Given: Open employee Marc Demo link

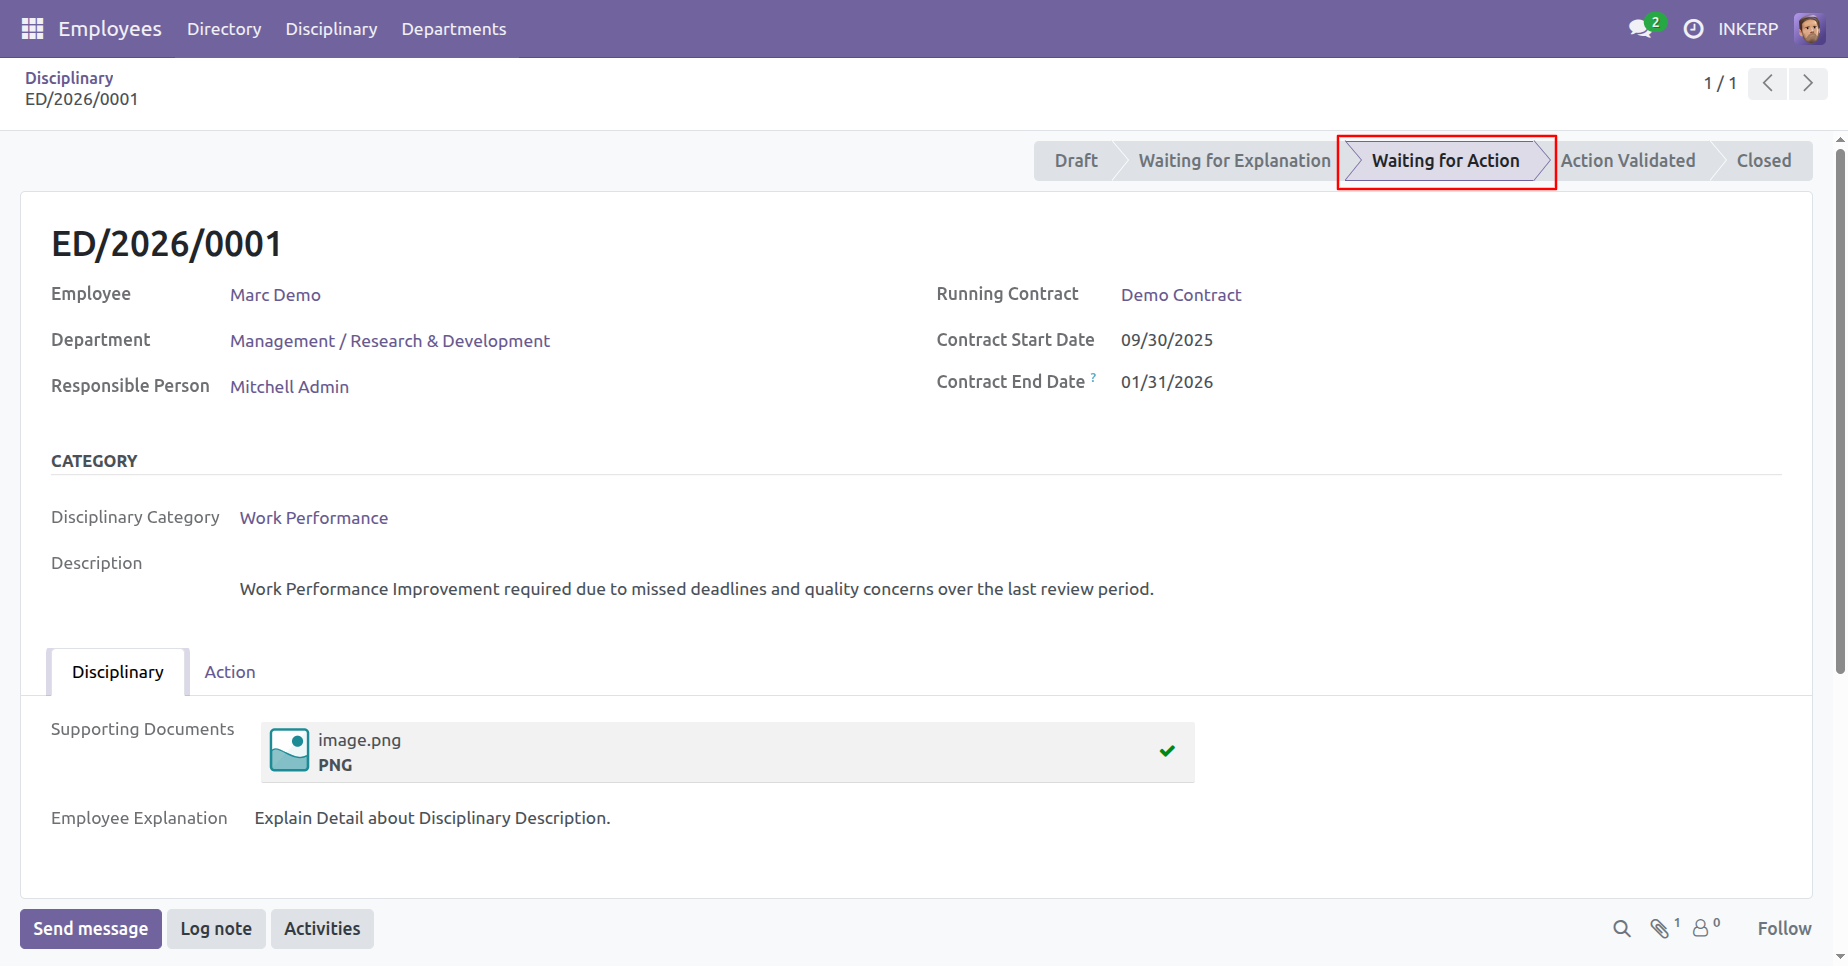Looking at the screenshot, I should [275, 295].
